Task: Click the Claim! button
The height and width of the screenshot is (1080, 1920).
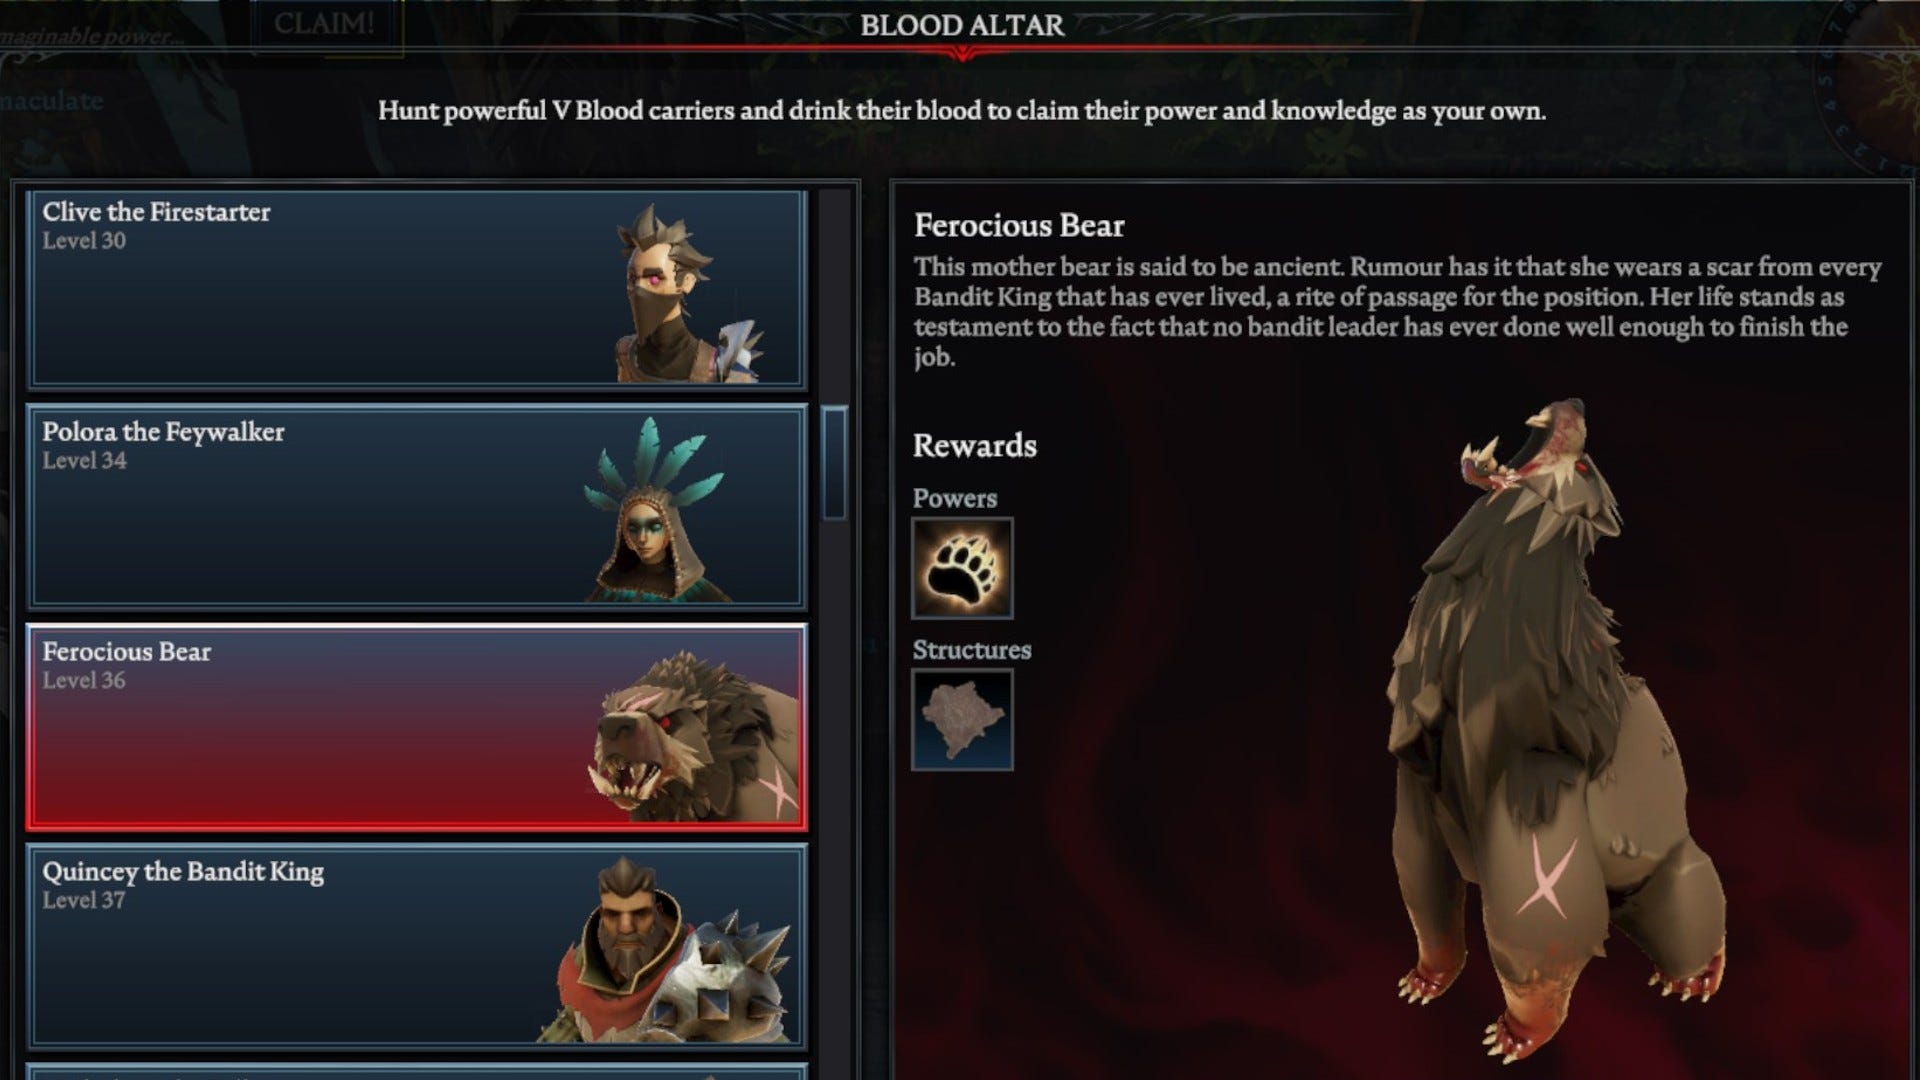Action: coord(324,24)
